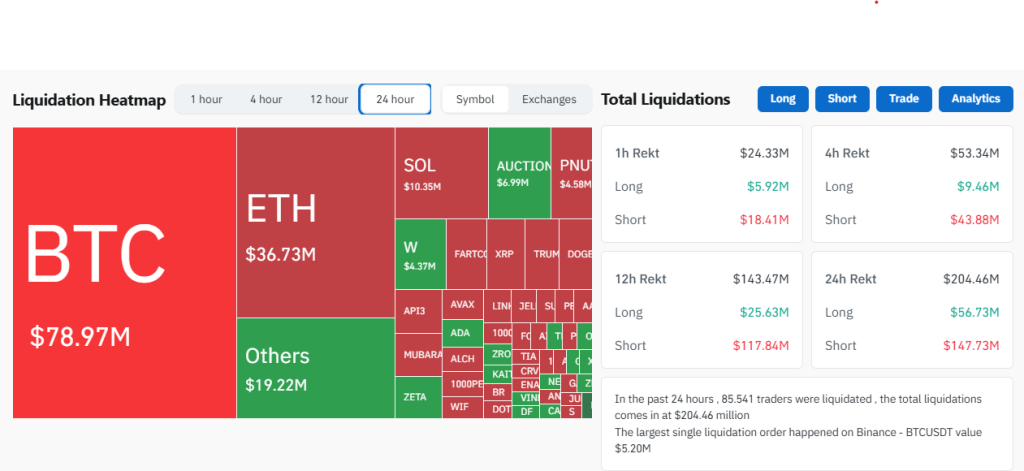Select the green W heatmap tile

click(419, 254)
